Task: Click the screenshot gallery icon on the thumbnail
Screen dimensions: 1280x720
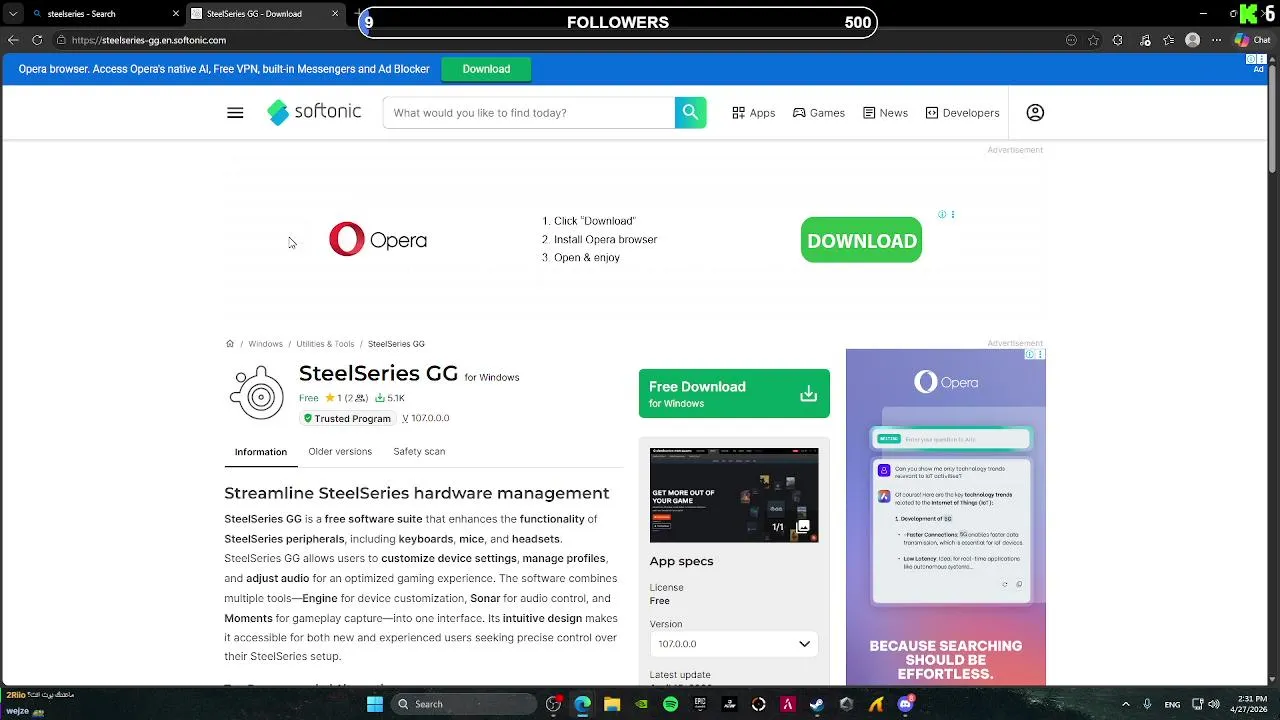Action: [x=802, y=526]
